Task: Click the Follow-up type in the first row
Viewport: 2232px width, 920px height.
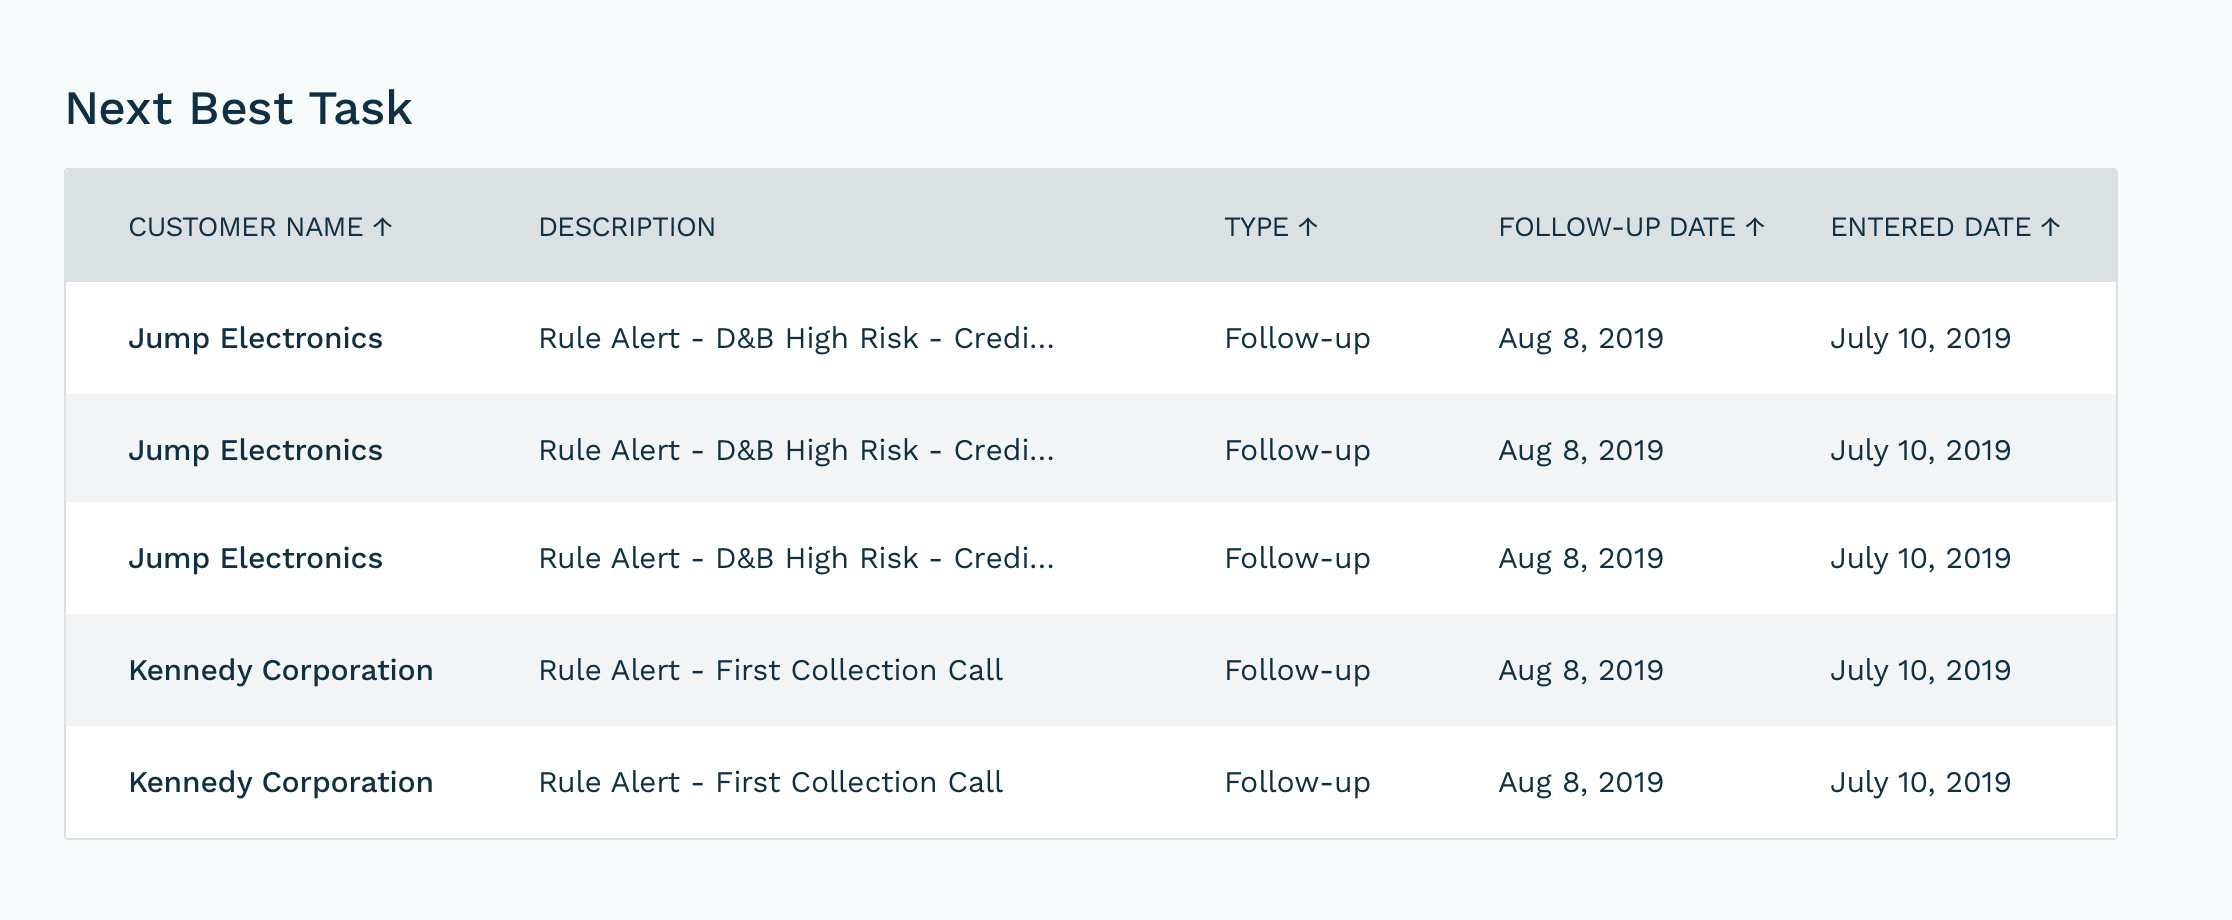Action: click(1297, 338)
